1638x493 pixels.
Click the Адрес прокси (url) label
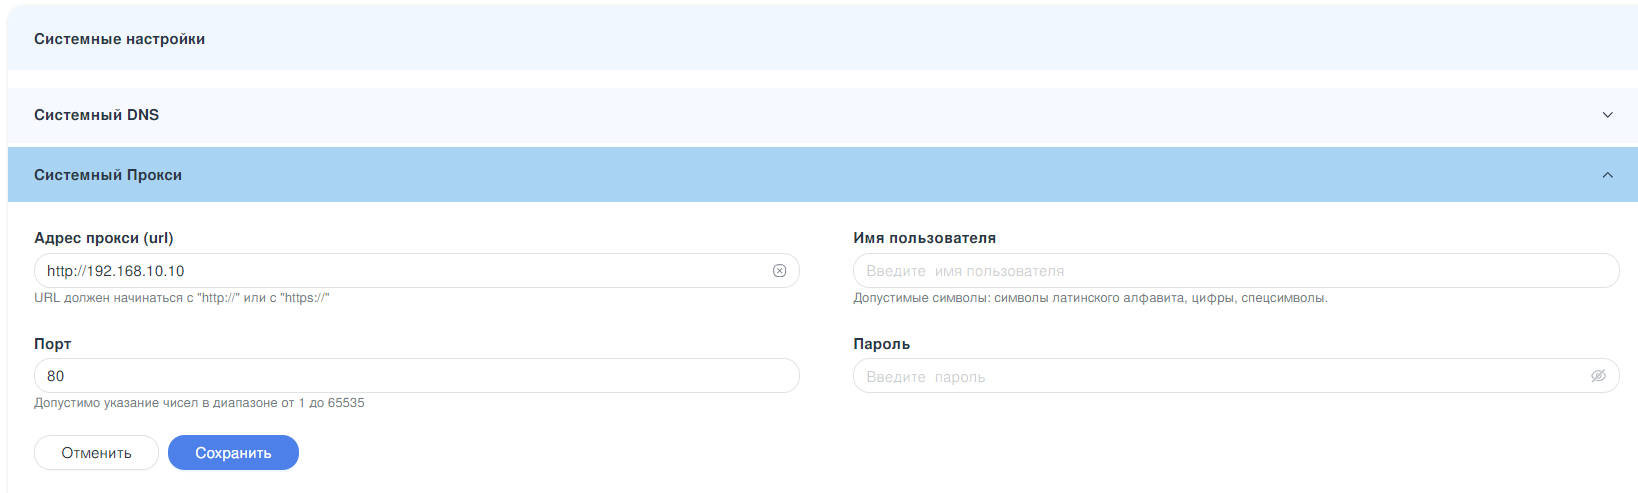(x=104, y=238)
